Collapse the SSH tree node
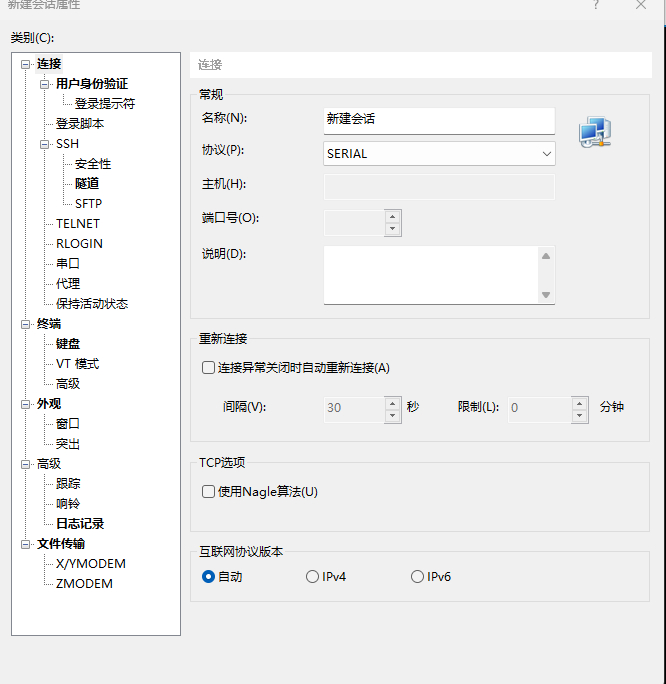Viewport: 666px width, 684px height. click(x=44, y=144)
